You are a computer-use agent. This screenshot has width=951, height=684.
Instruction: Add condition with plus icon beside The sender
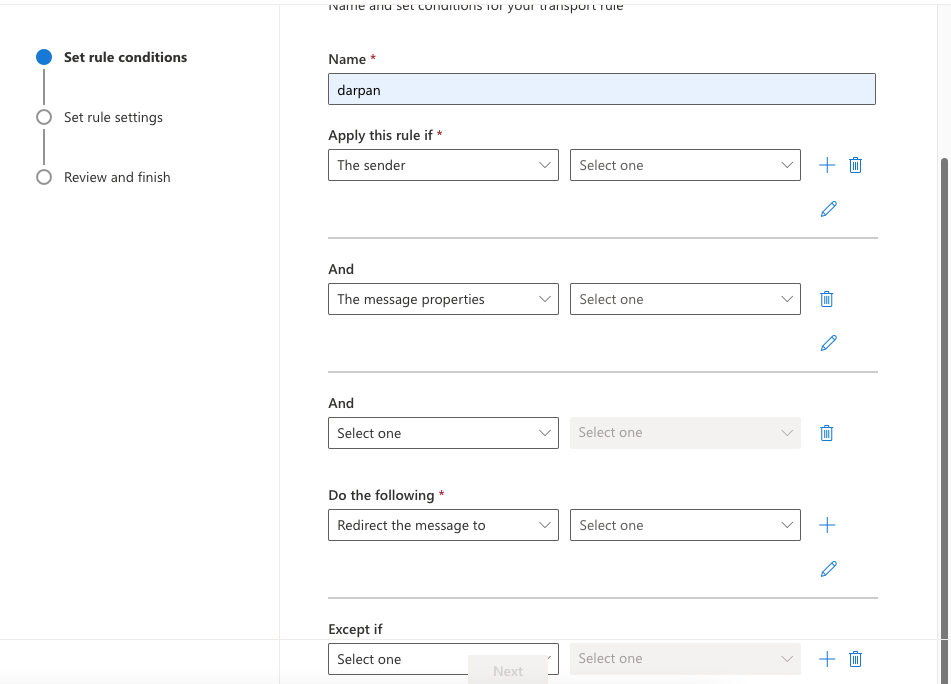tap(827, 165)
